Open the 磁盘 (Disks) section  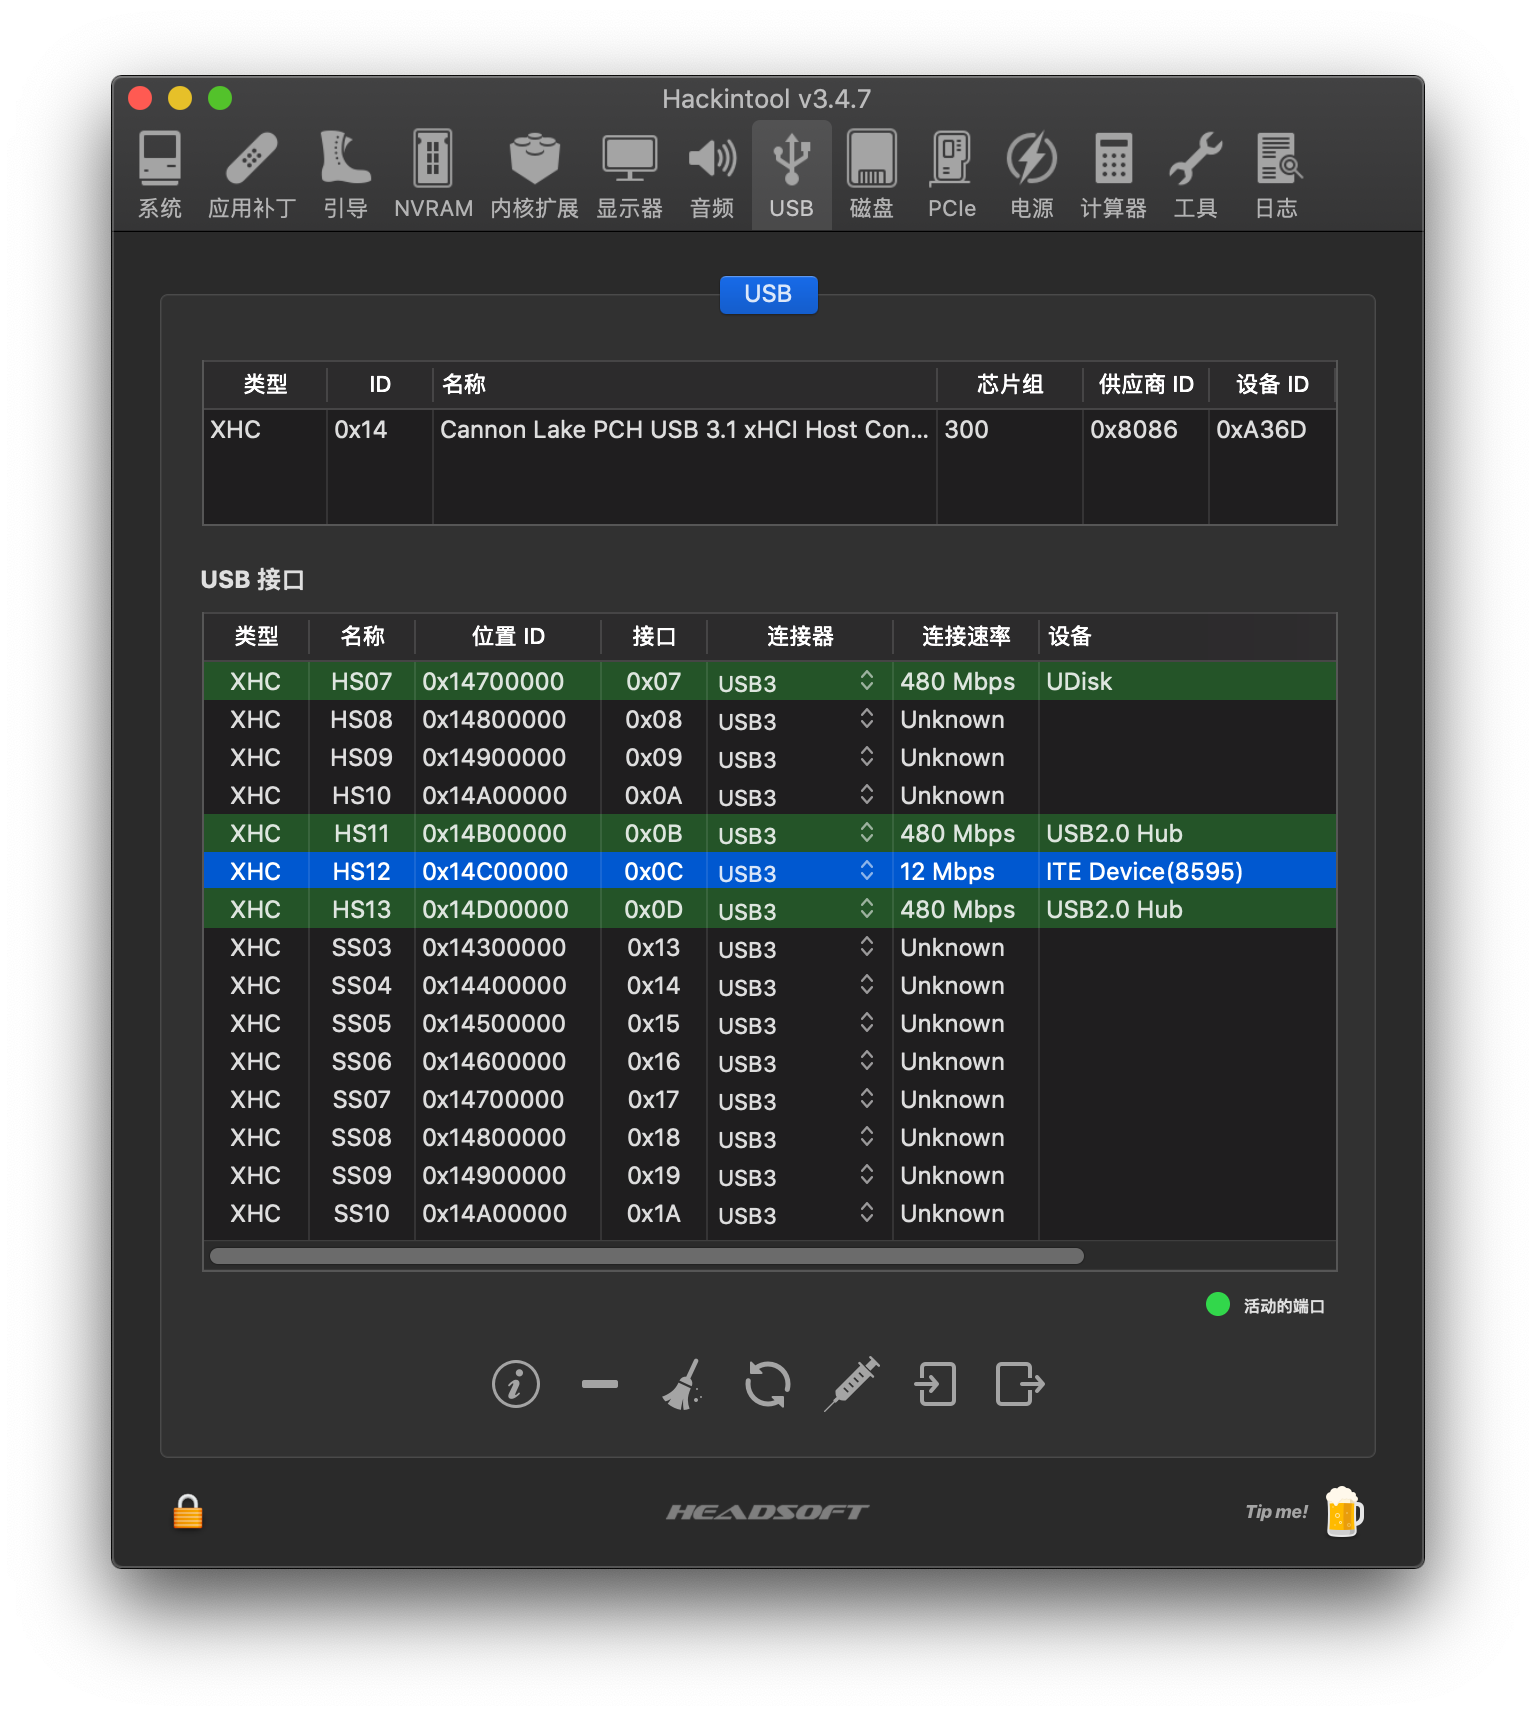click(x=871, y=175)
